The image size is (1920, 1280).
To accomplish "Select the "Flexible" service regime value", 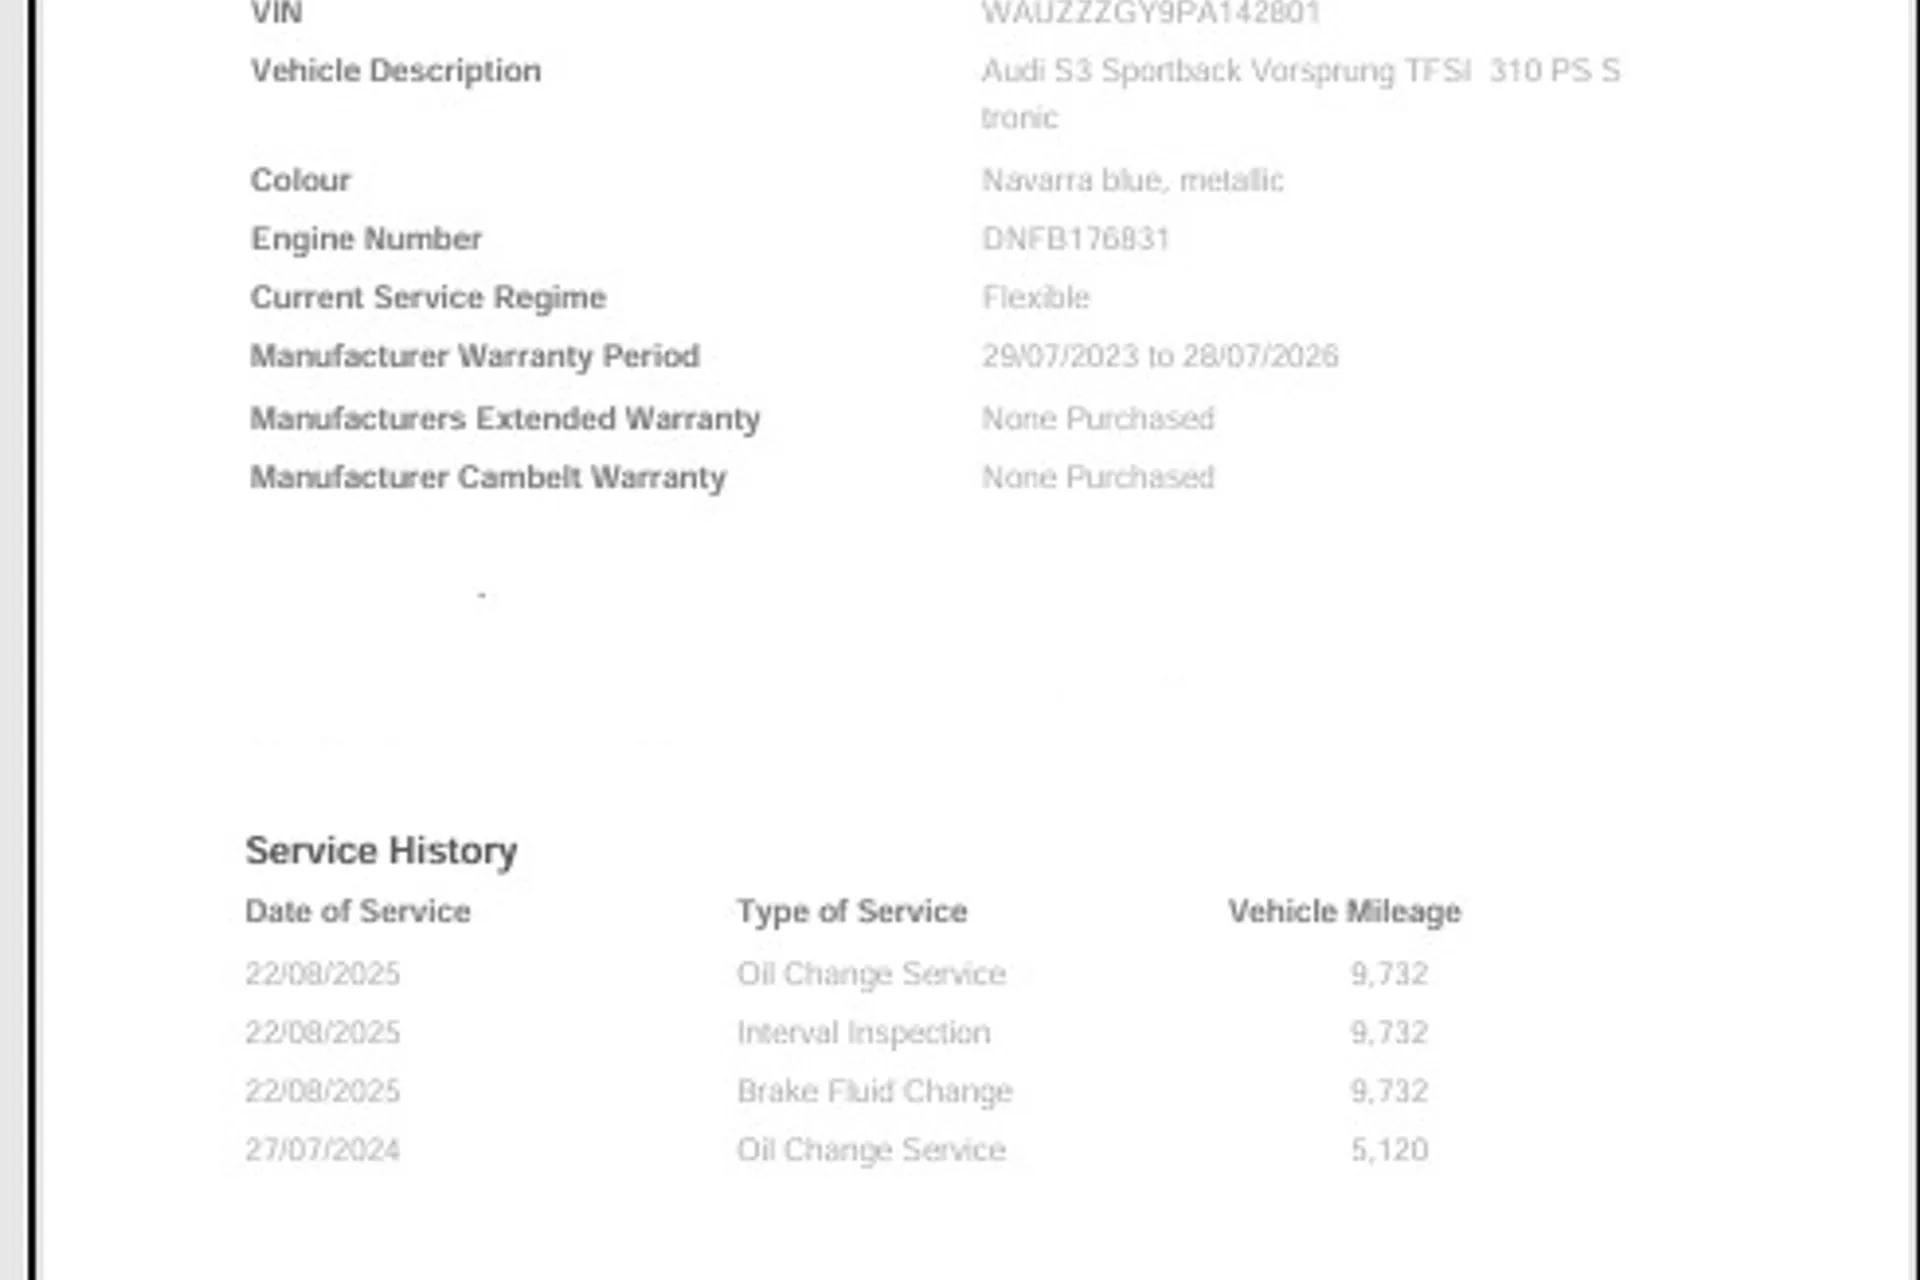I will (1036, 298).
